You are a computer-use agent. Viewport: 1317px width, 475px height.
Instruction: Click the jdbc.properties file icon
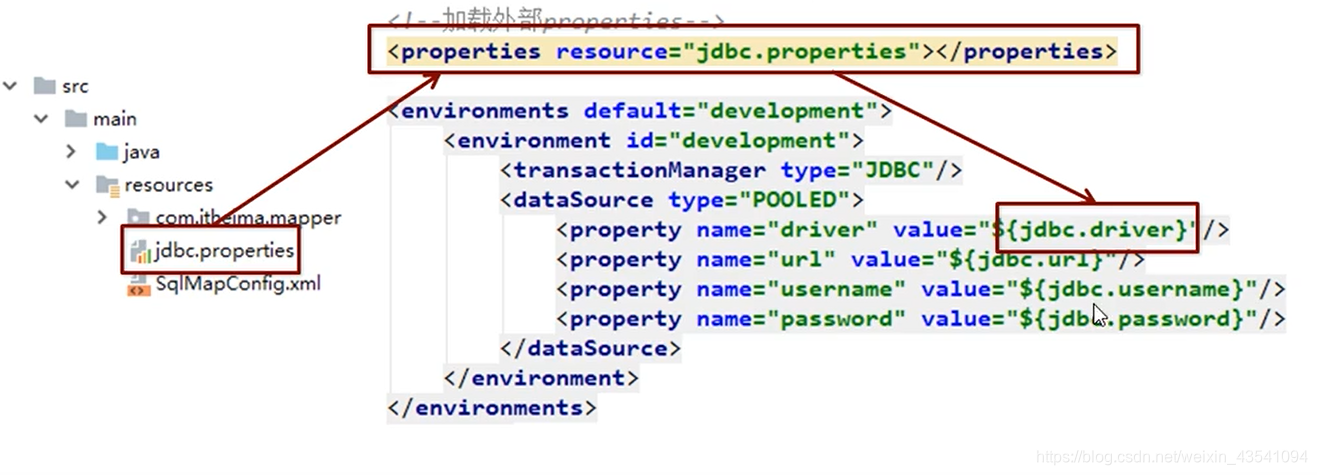pos(139,250)
